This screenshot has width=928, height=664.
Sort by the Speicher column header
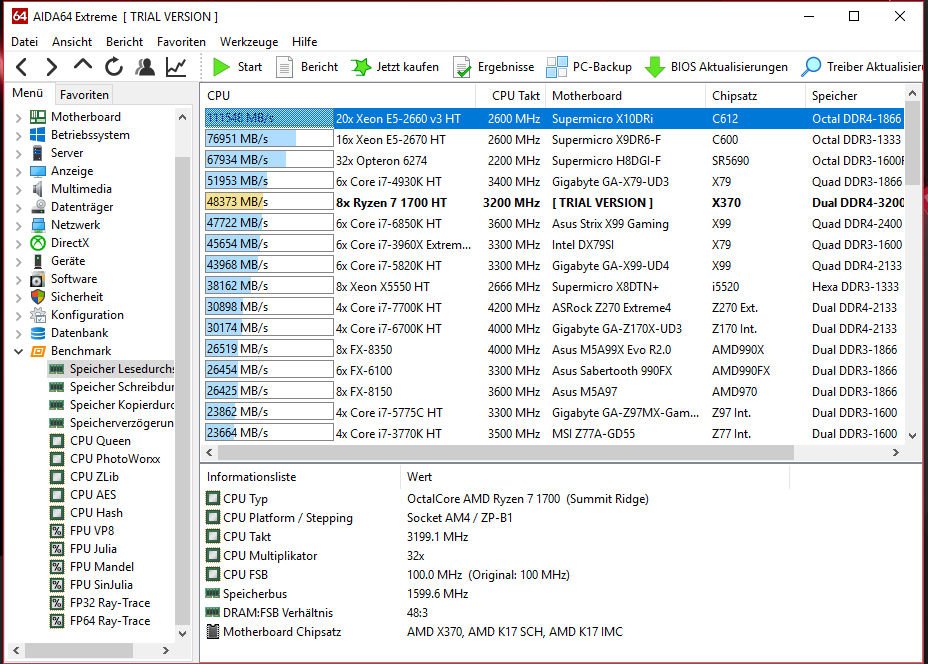pyautogui.click(x=855, y=95)
